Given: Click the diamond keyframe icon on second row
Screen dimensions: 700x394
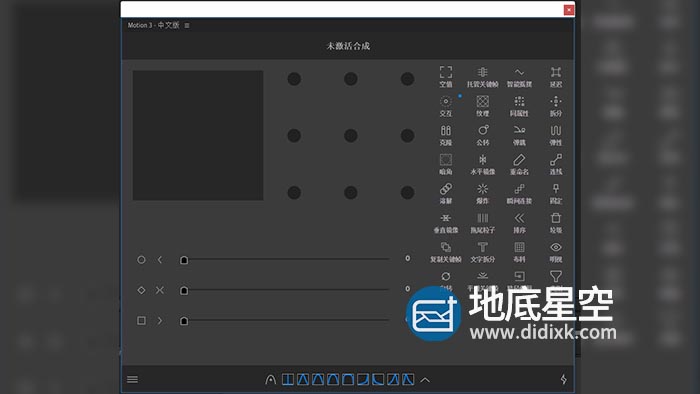Looking at the screenshot, I should coord(141,290).
